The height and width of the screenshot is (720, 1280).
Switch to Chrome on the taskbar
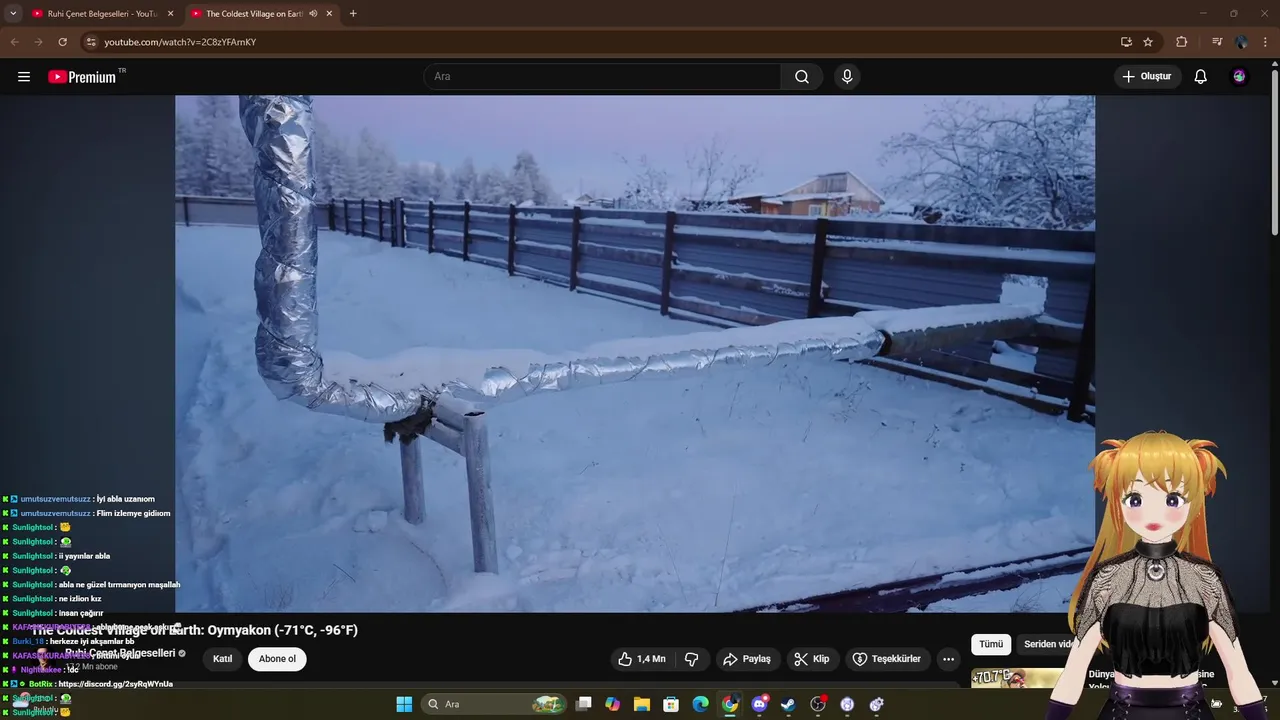coord(730,704)
